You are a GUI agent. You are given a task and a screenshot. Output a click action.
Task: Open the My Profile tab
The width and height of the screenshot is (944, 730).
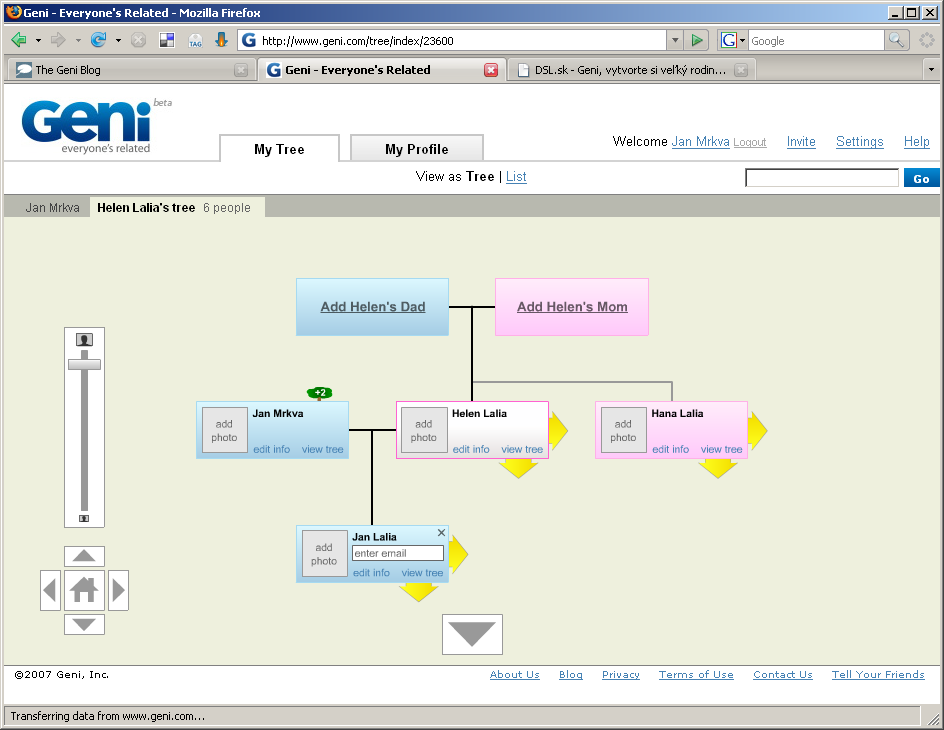417,149
